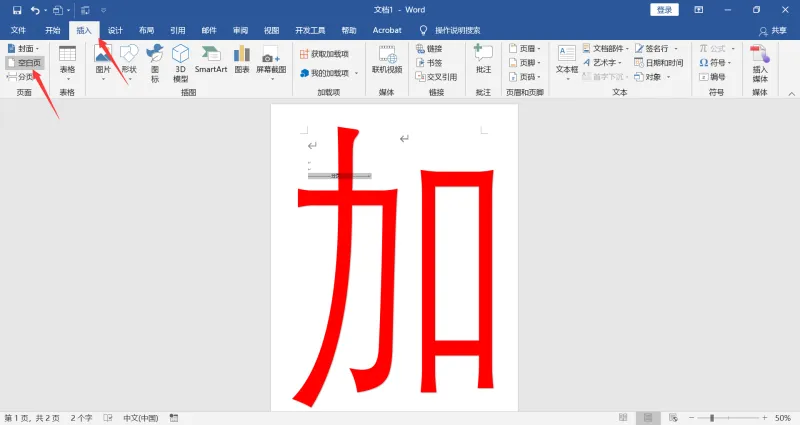800x425 pixels.
Task: Toggle the print layout view button
Action: pyautogui.click(x=648, y=417)
